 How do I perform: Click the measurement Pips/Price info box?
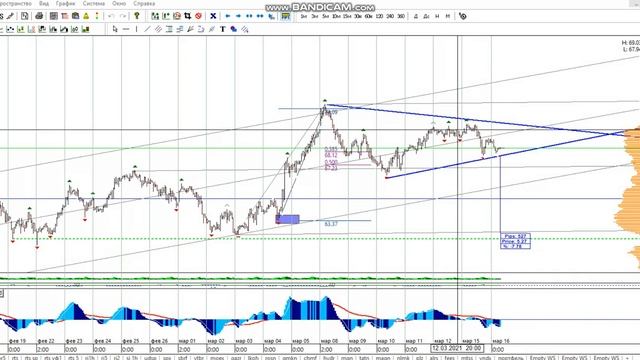click(516, 241)
